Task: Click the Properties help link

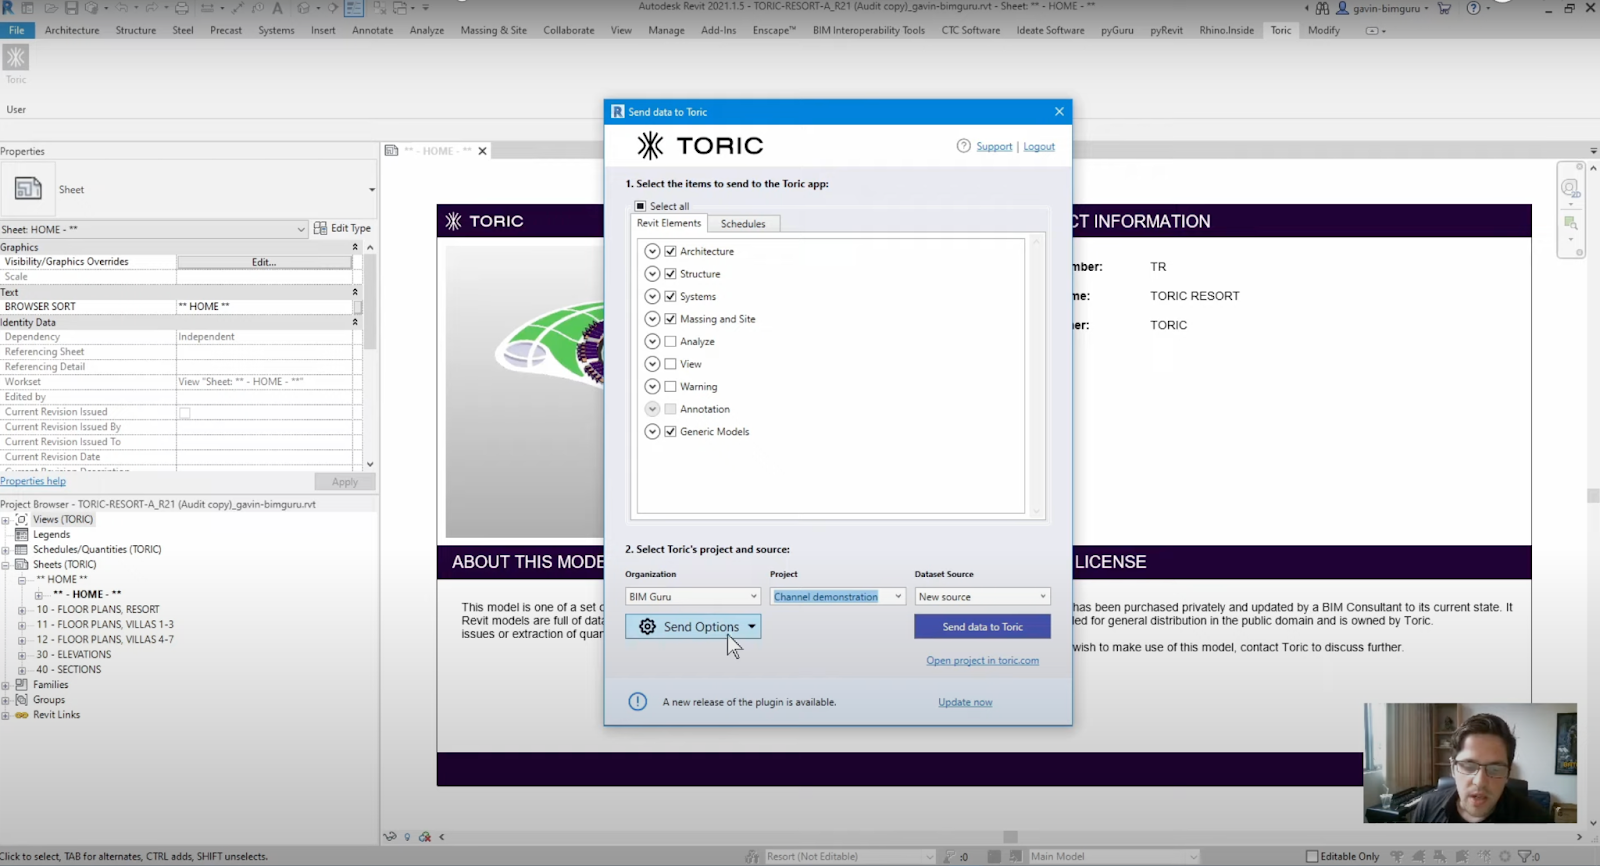Action: coord(33,481)
